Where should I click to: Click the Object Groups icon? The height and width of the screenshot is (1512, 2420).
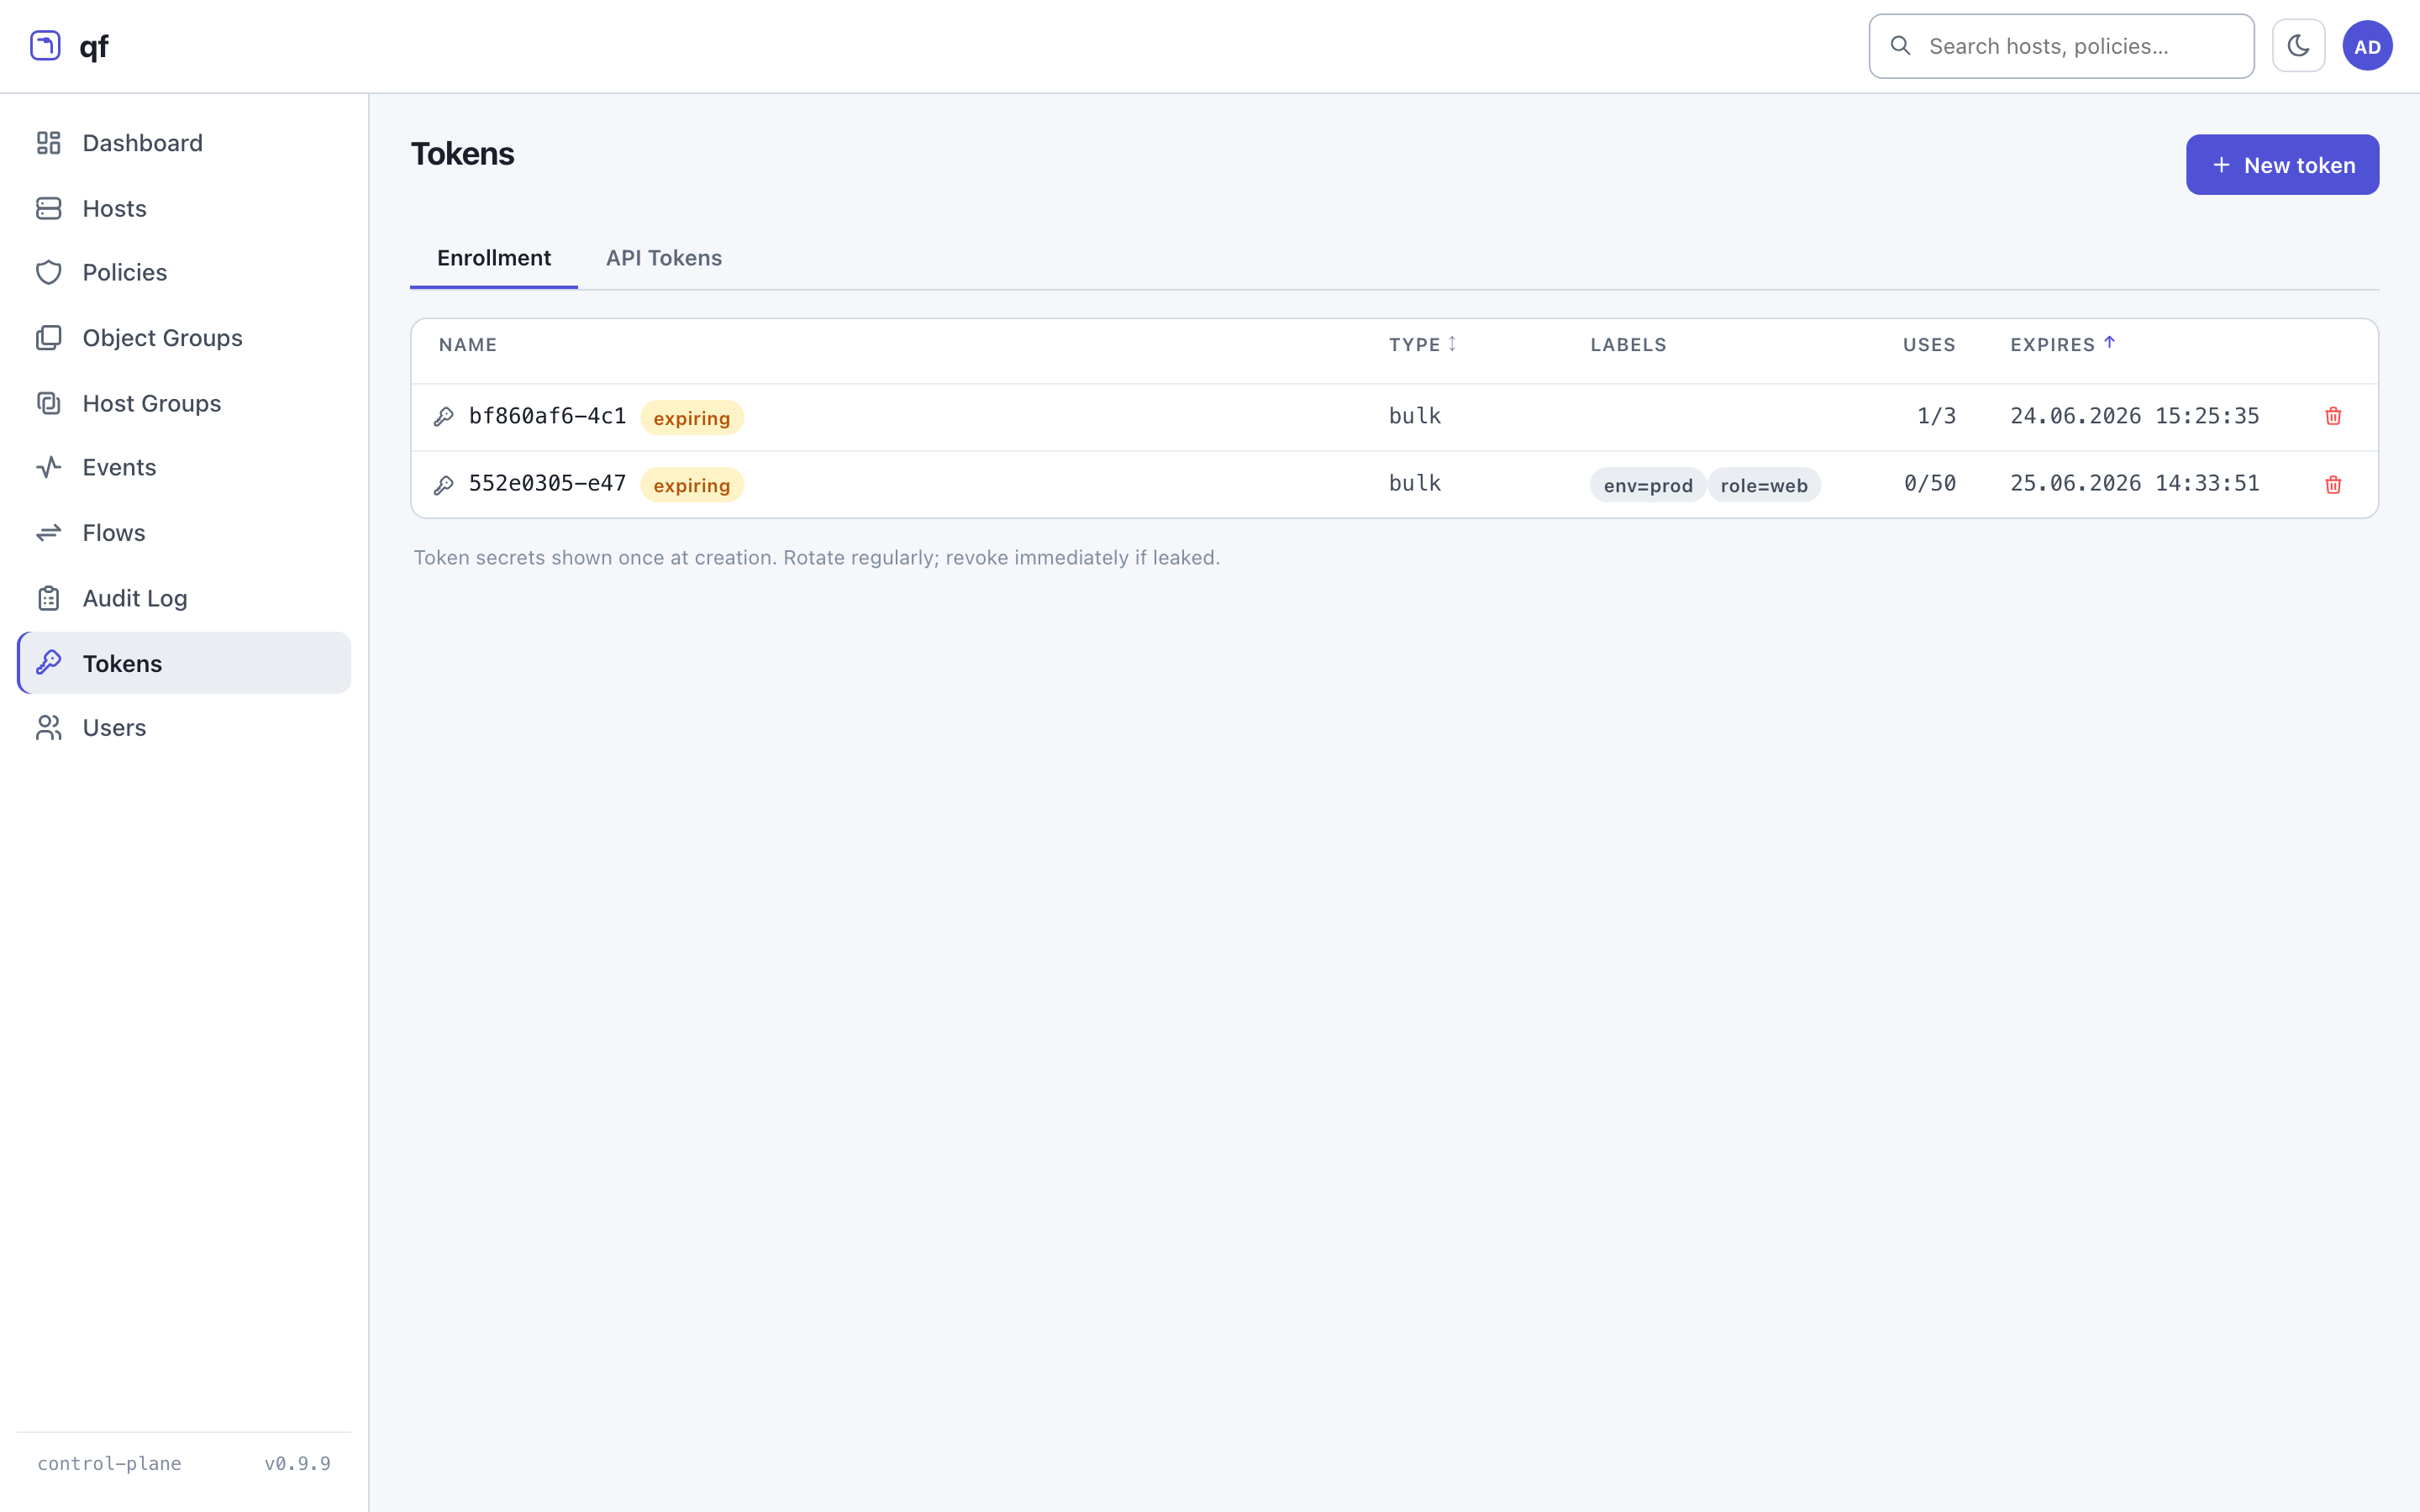pos(49,338)
